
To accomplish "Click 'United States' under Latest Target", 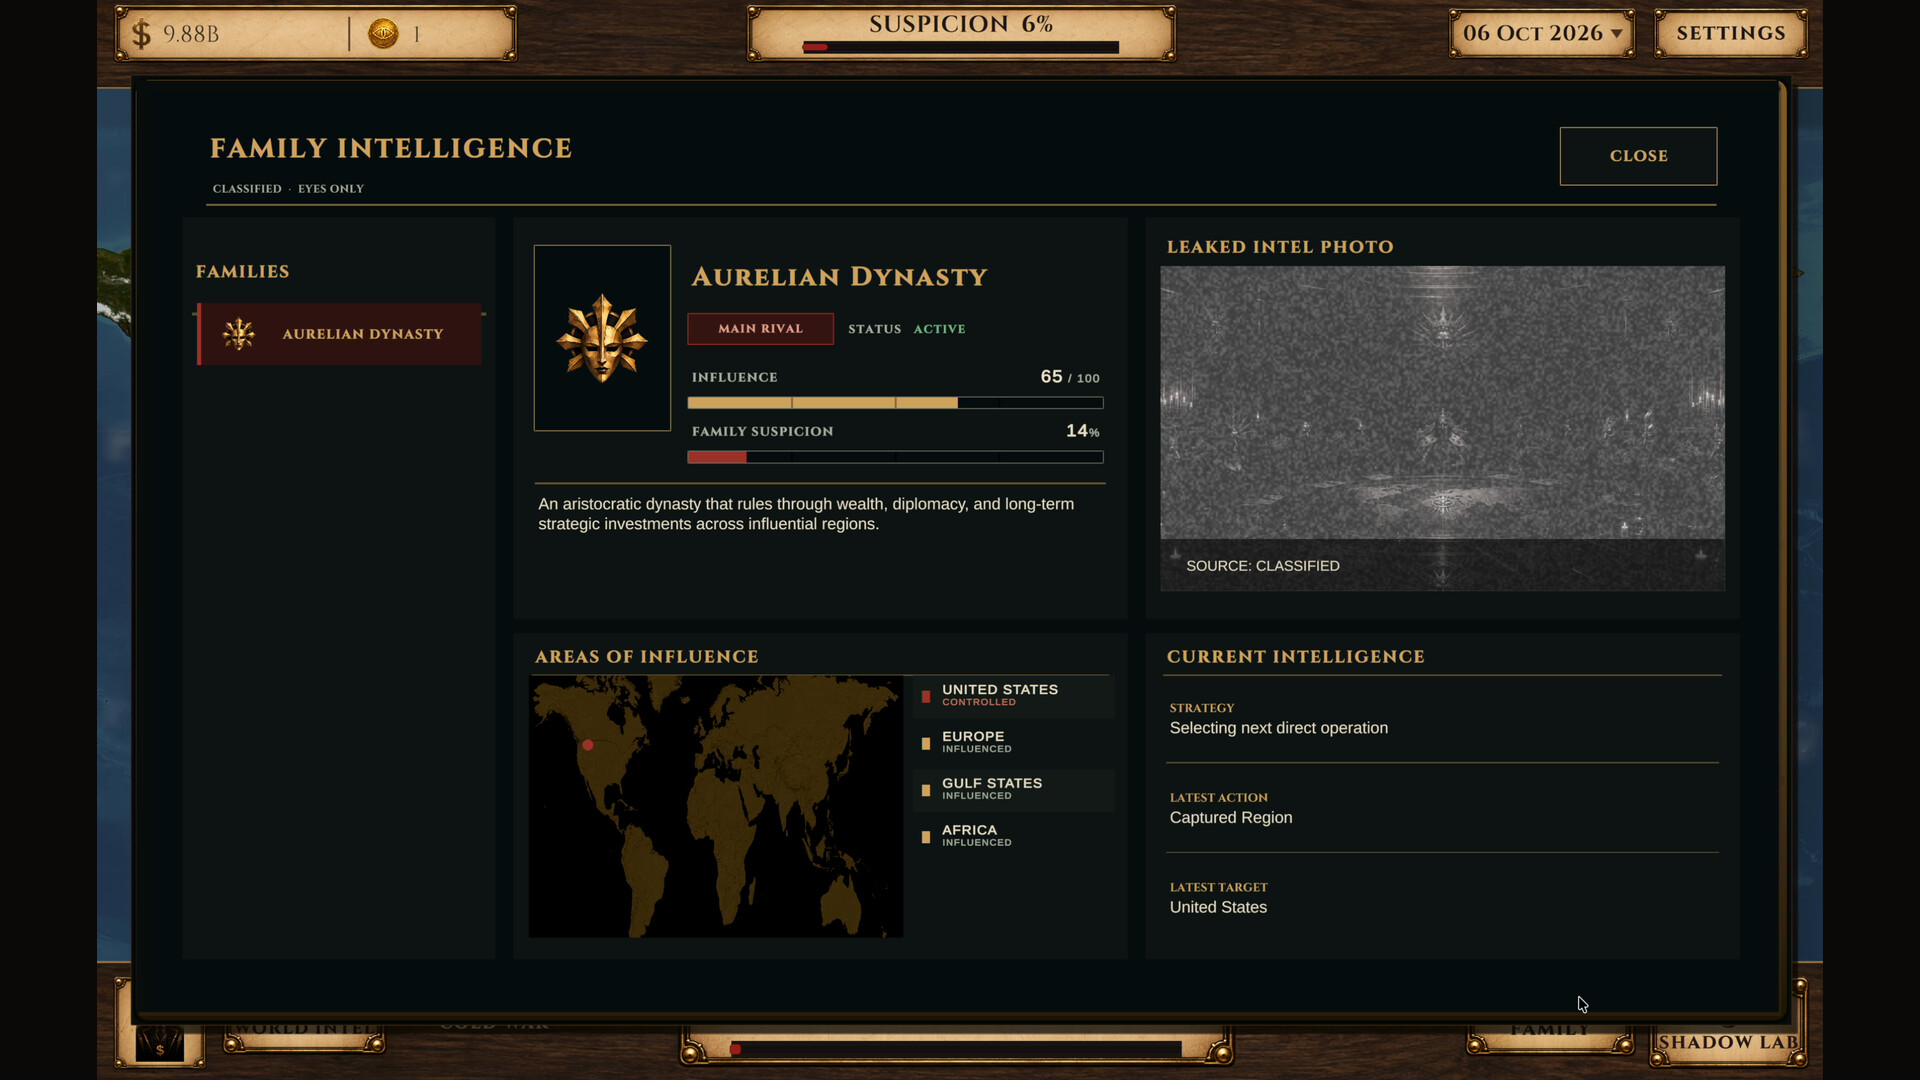I will [1218, 907].
